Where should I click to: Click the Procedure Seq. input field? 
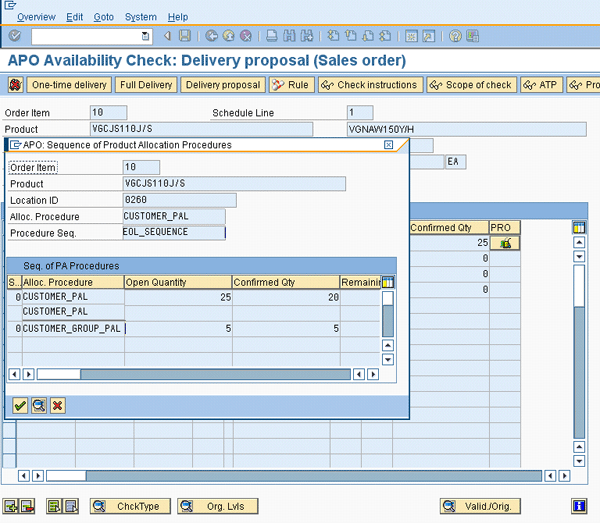point(173,232)
